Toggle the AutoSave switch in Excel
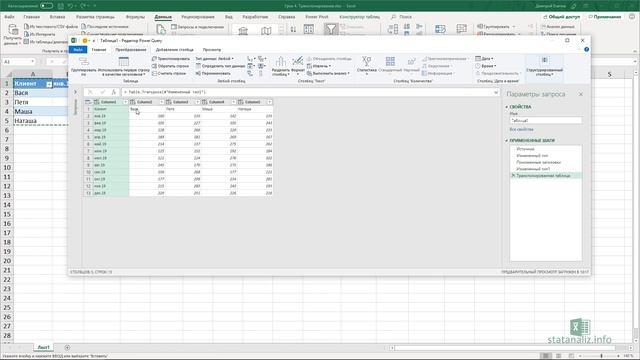The height and width of the screenshot is (360, 640). coord(46,6)
